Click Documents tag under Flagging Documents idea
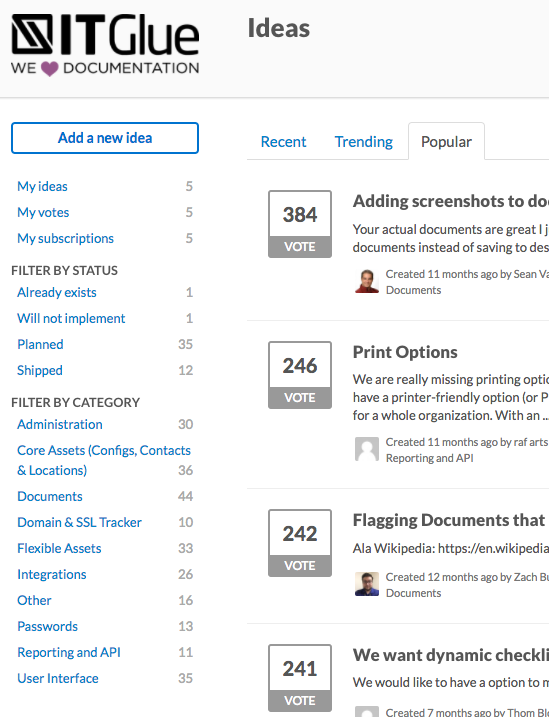This screenshot has width=549, height=717. pyautogui.click(x=413, y=593)
